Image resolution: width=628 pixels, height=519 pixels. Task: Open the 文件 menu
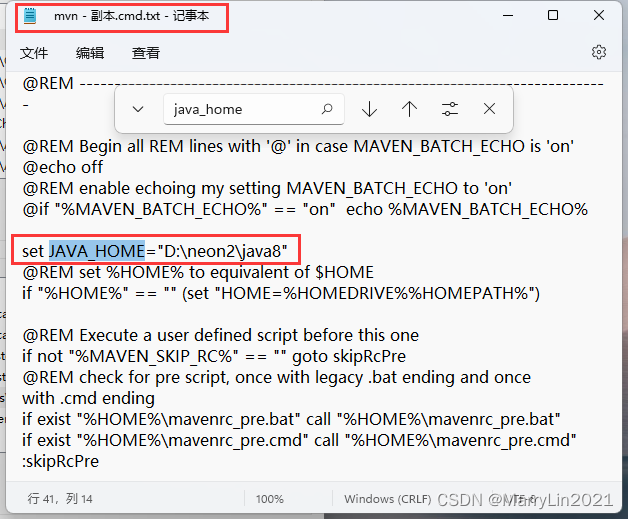pos(34,53)
